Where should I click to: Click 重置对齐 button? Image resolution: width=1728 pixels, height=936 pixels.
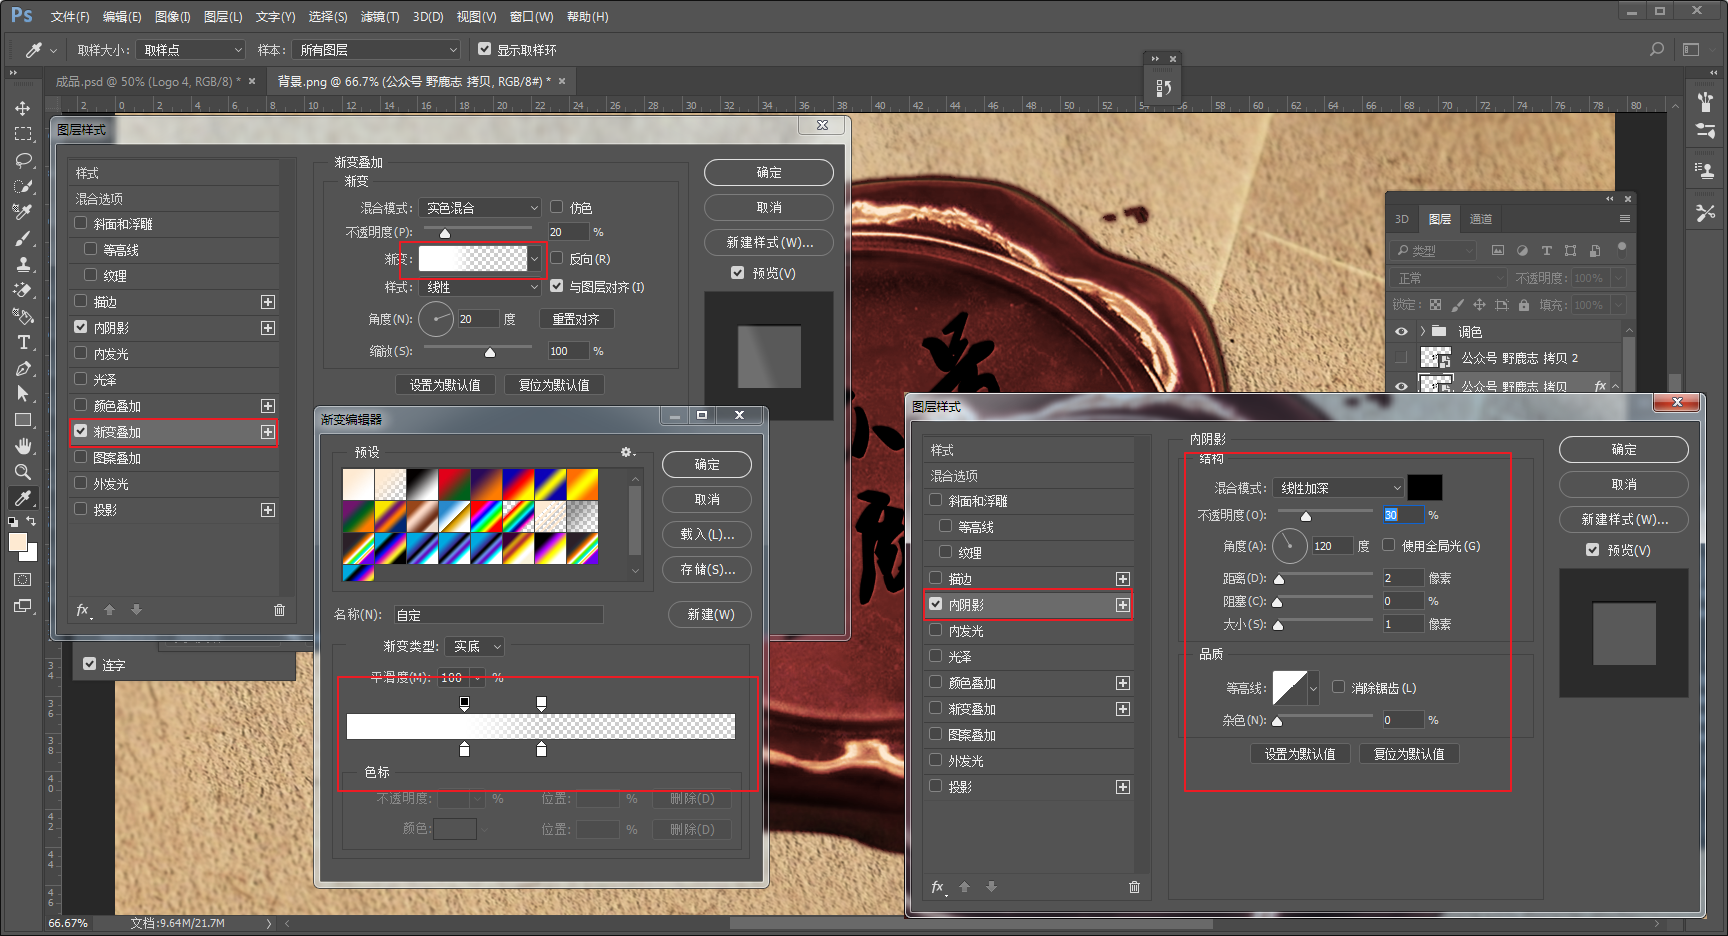pyautogui.click(x=576, y=319)
